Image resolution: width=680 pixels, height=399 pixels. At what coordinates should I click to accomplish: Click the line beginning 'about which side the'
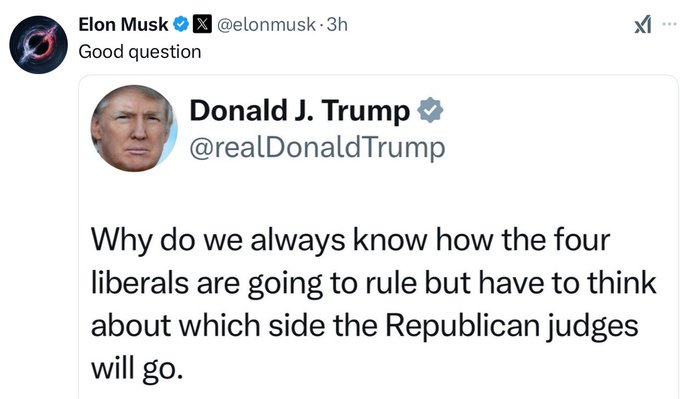(x=364, y=326)
